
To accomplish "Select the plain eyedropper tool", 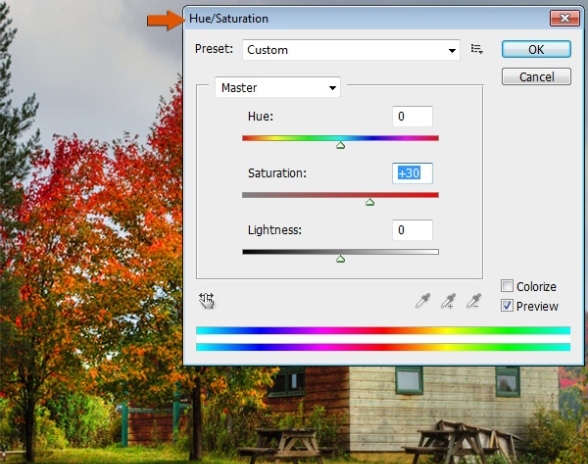I will (x=423, y=301).
